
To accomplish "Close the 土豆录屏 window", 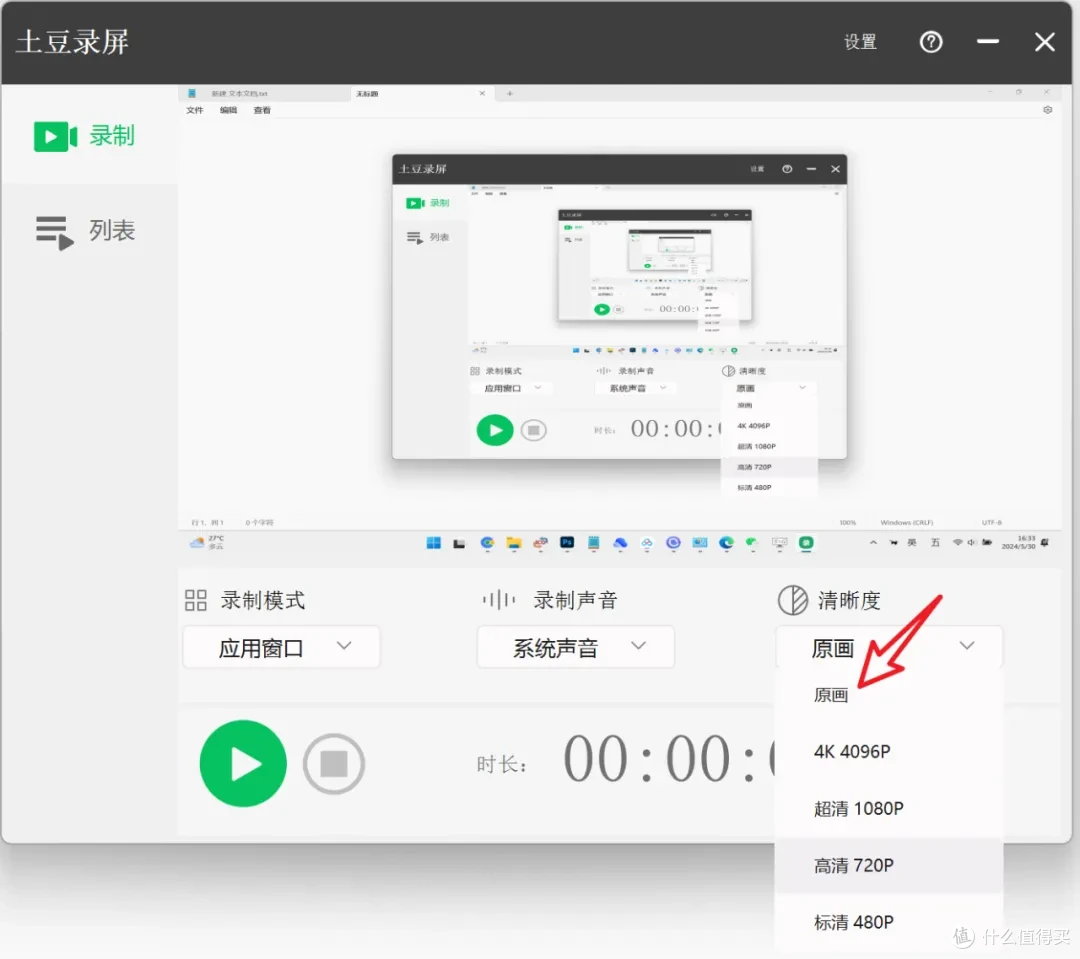I will [1045, 42].
